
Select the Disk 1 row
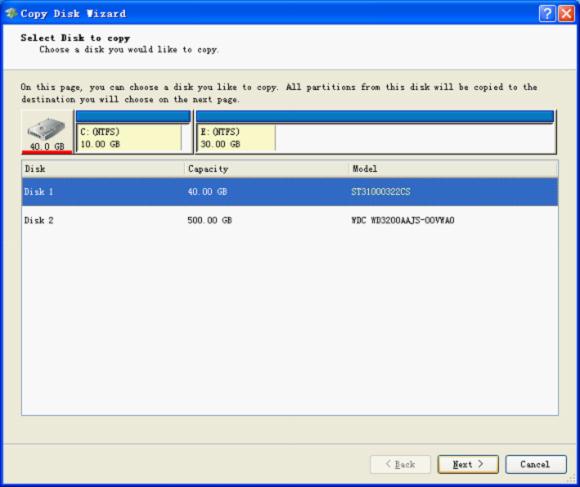290,192
